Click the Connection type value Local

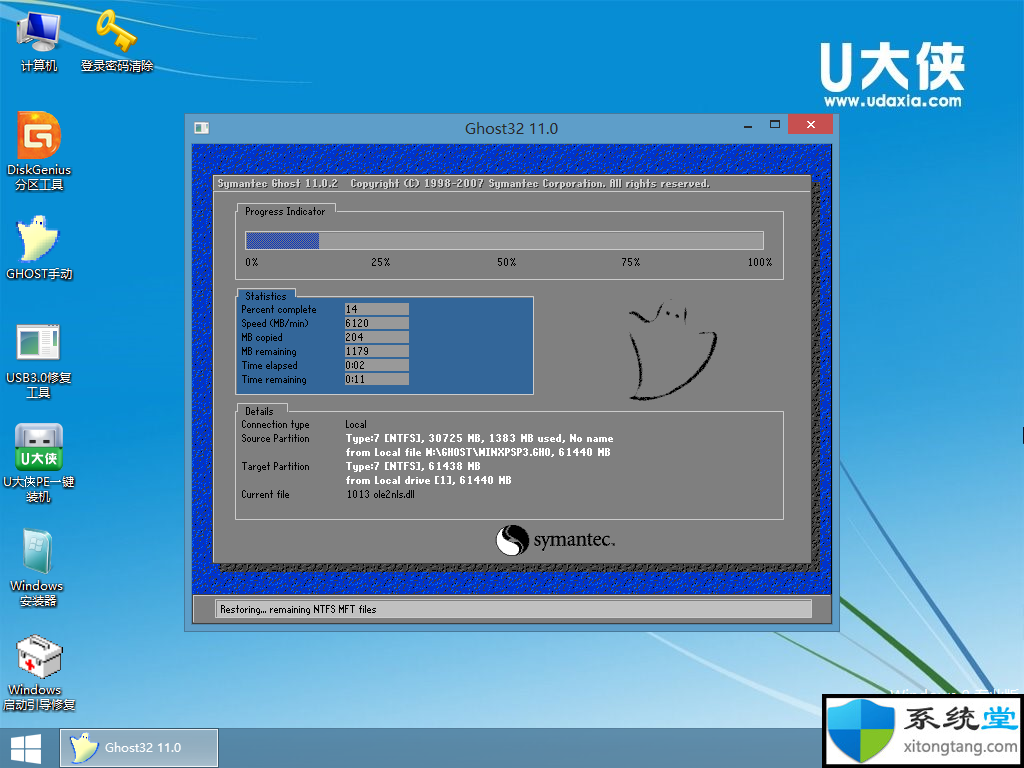[356, 424]
